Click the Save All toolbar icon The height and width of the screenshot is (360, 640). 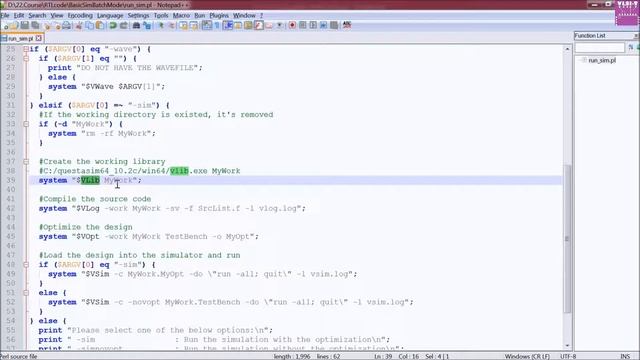[x=36, y=25]
